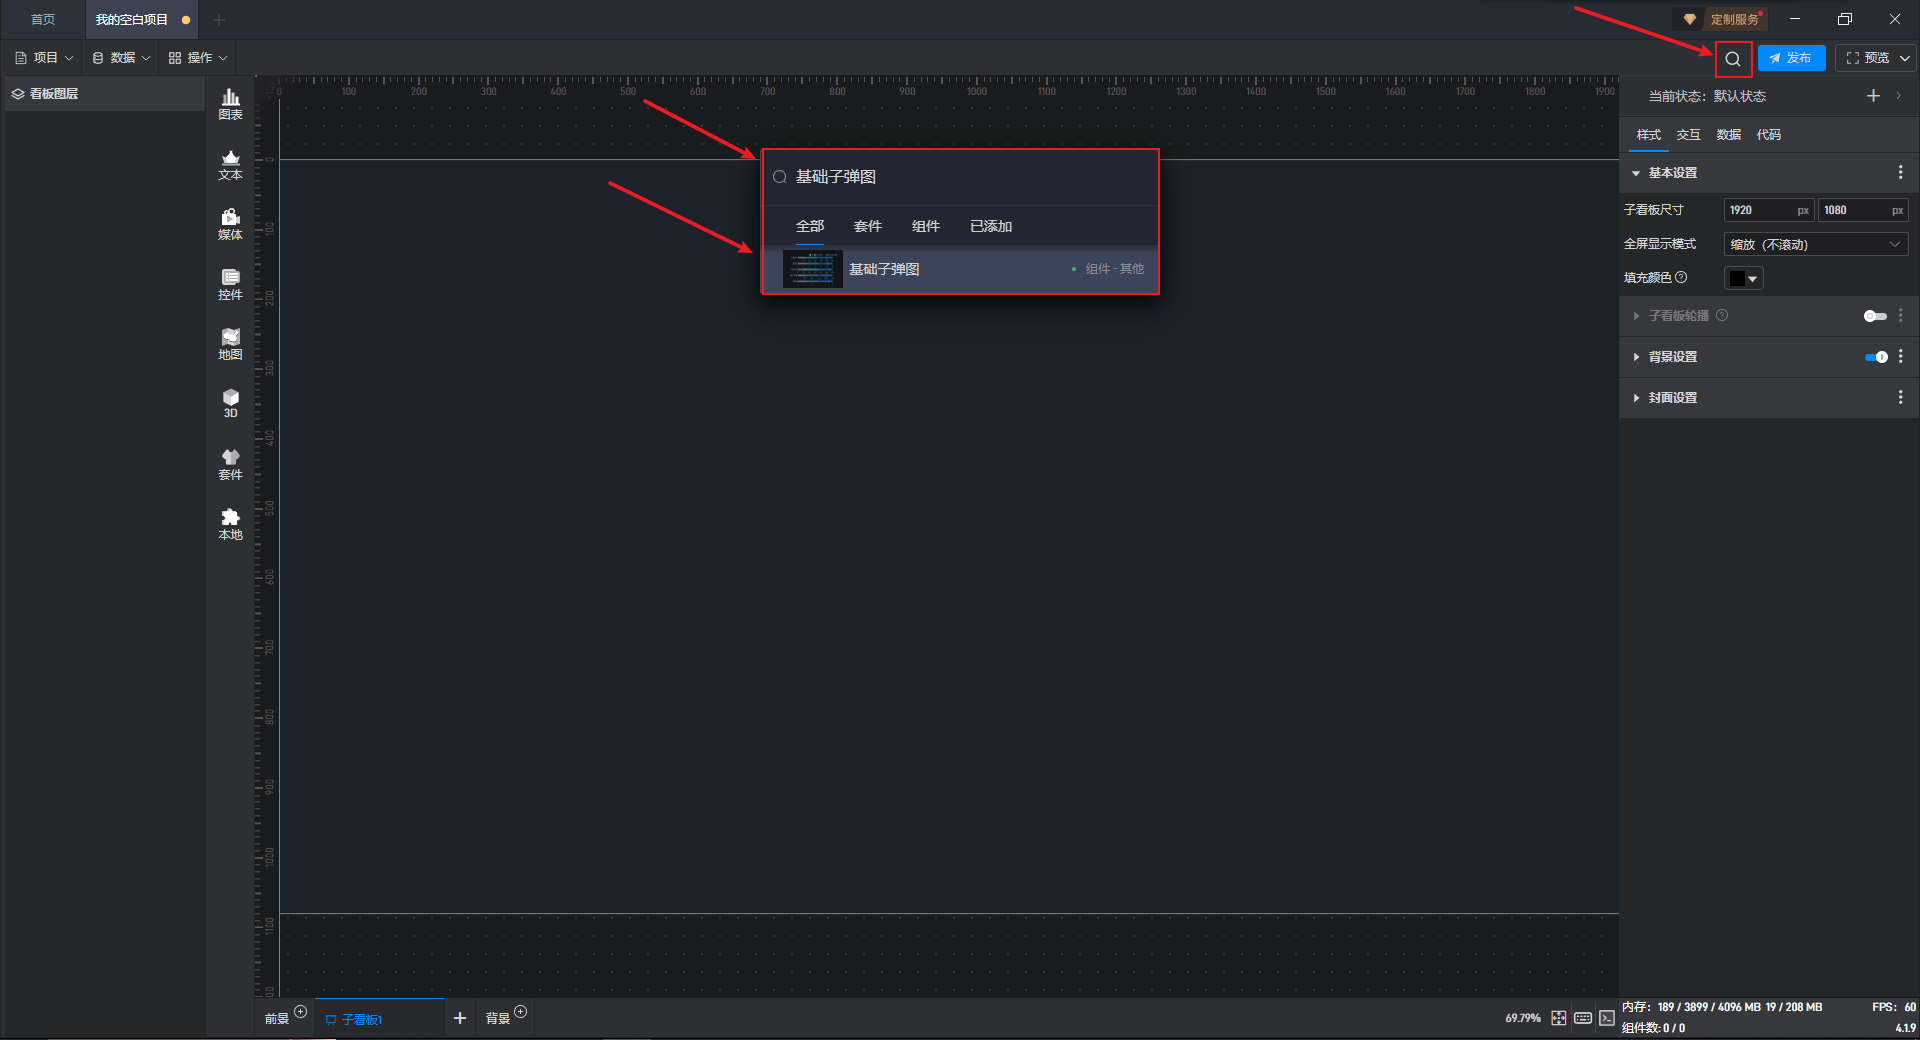
Task: Click the 看板图层 layers header
Action: point(104,94)
